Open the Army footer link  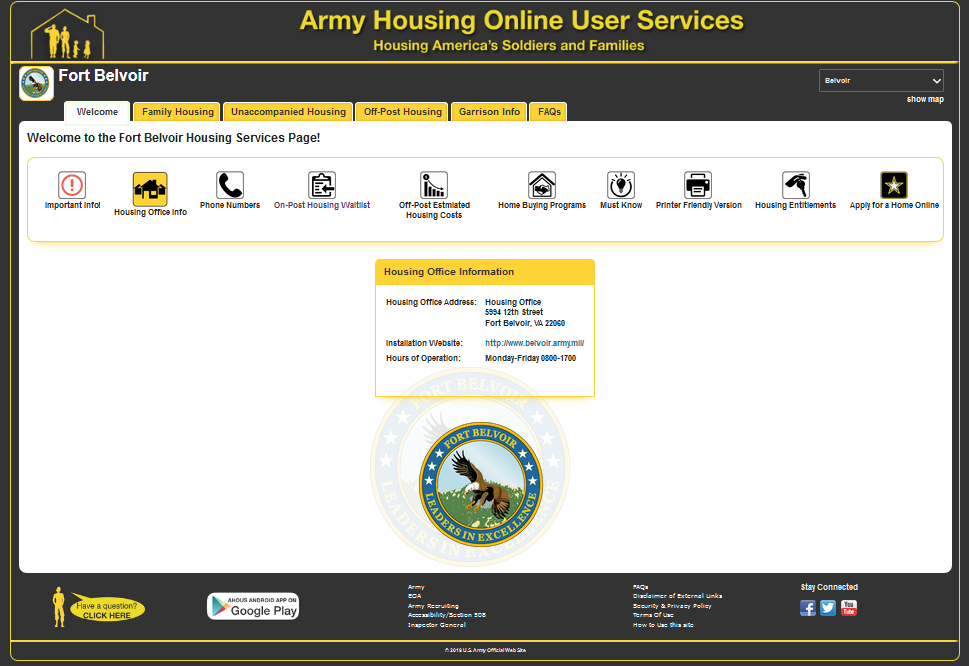416,587
